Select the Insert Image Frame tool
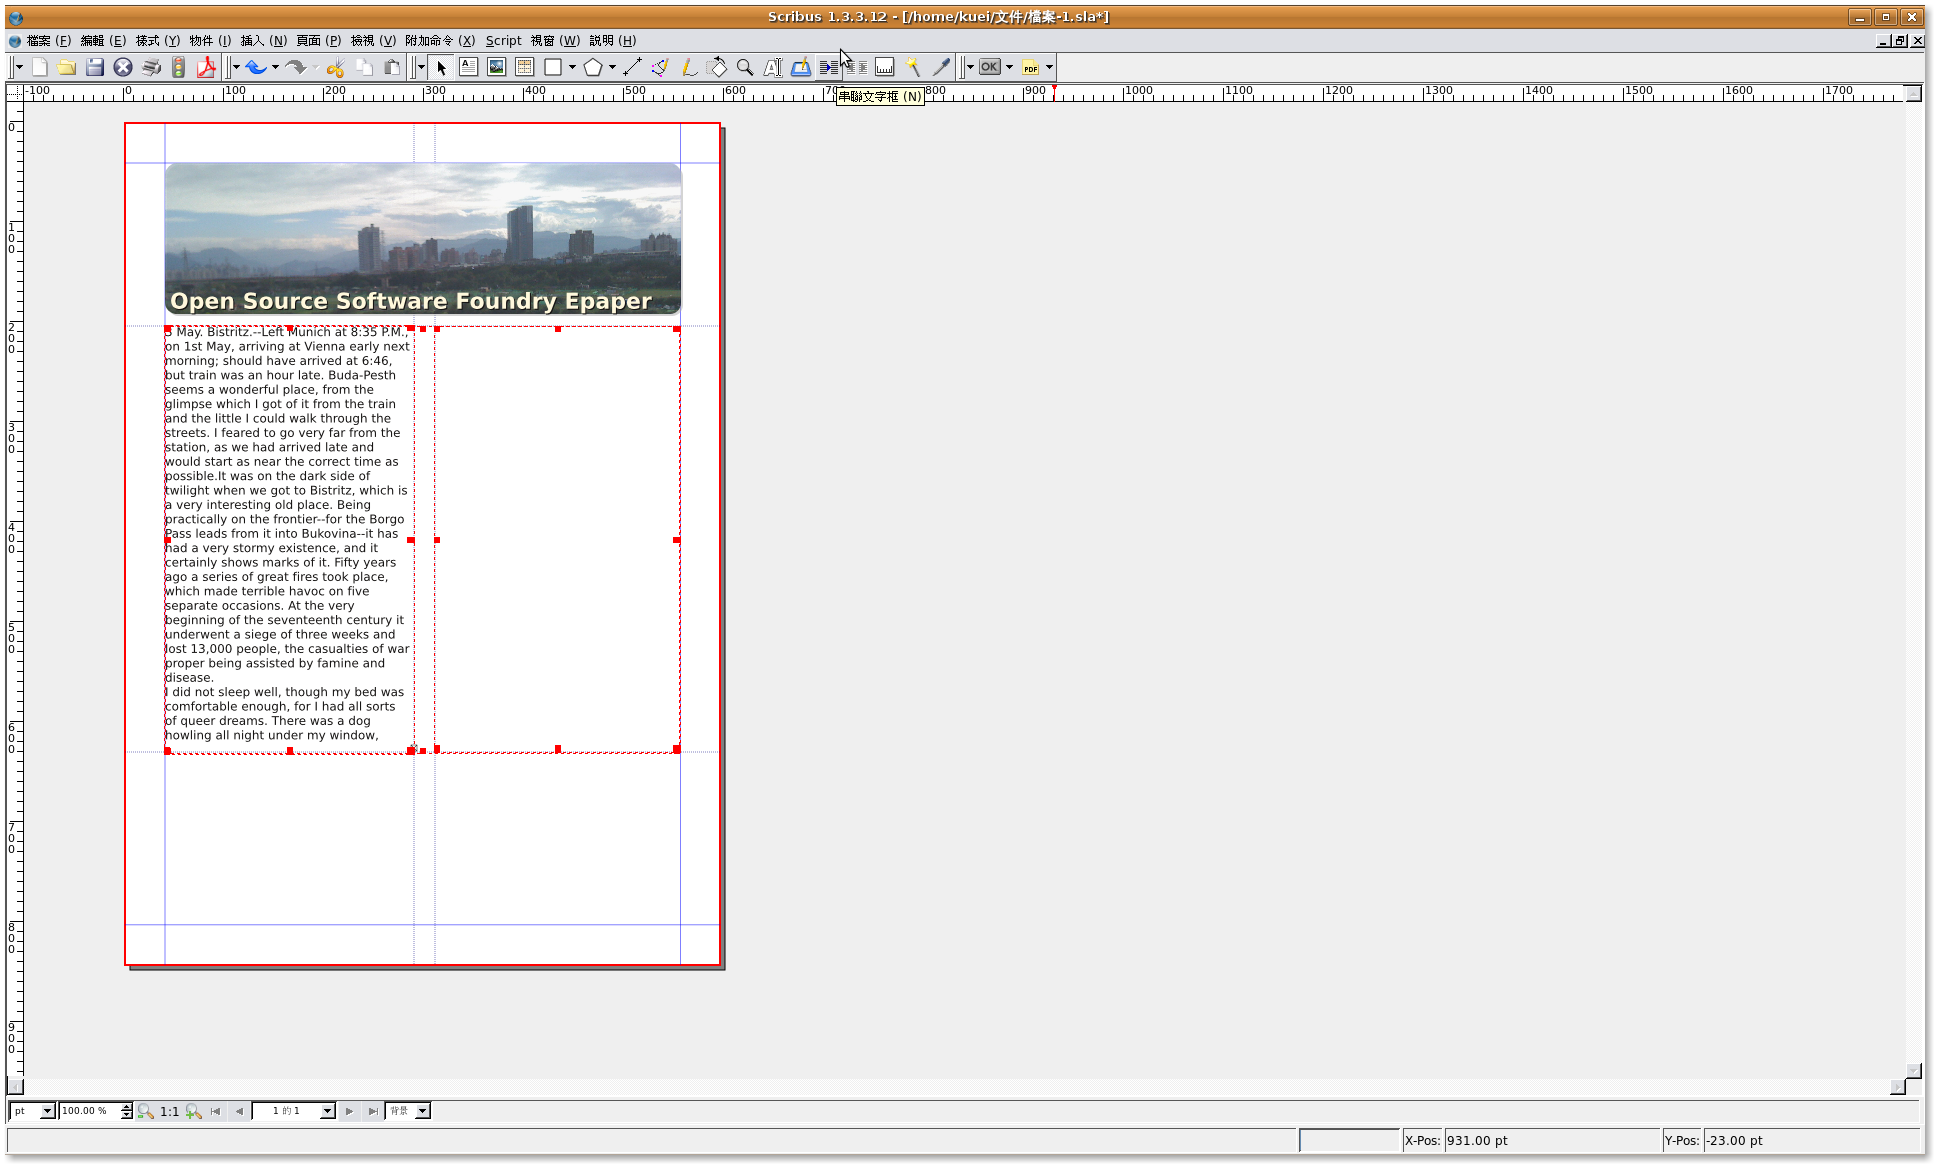This screenshot has height=1164, width=1934. click(x=496, y=67)
